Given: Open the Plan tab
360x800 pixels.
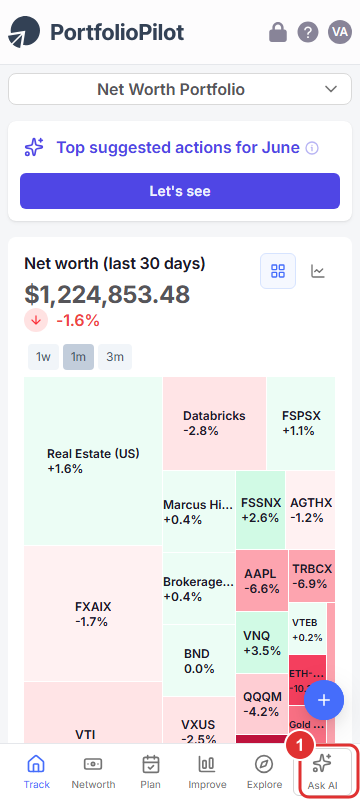Looking at the screenshot, I should (x=150, y=772).
